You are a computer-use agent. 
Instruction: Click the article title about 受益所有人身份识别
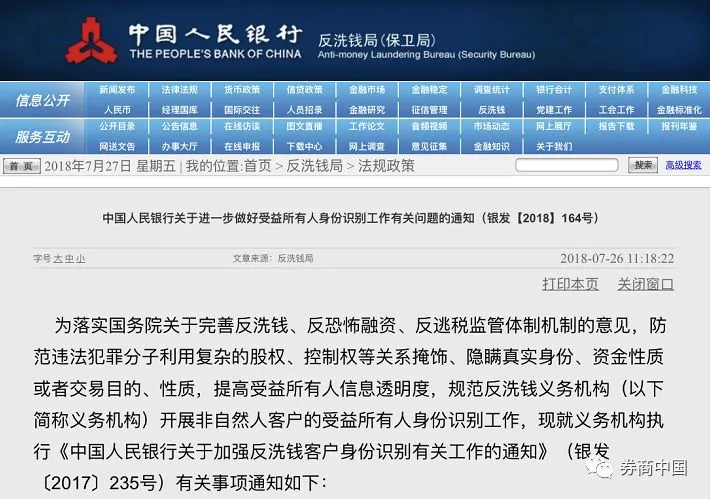coord(351,218)
